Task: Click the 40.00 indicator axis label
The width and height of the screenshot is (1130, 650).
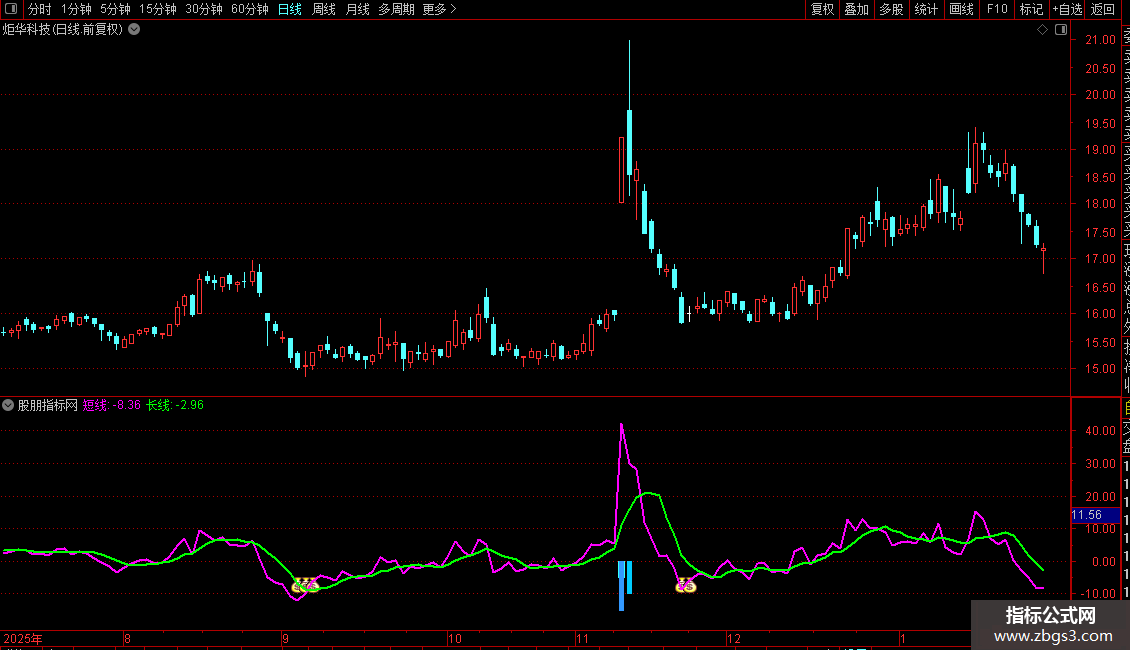Action: point(1100,431)
